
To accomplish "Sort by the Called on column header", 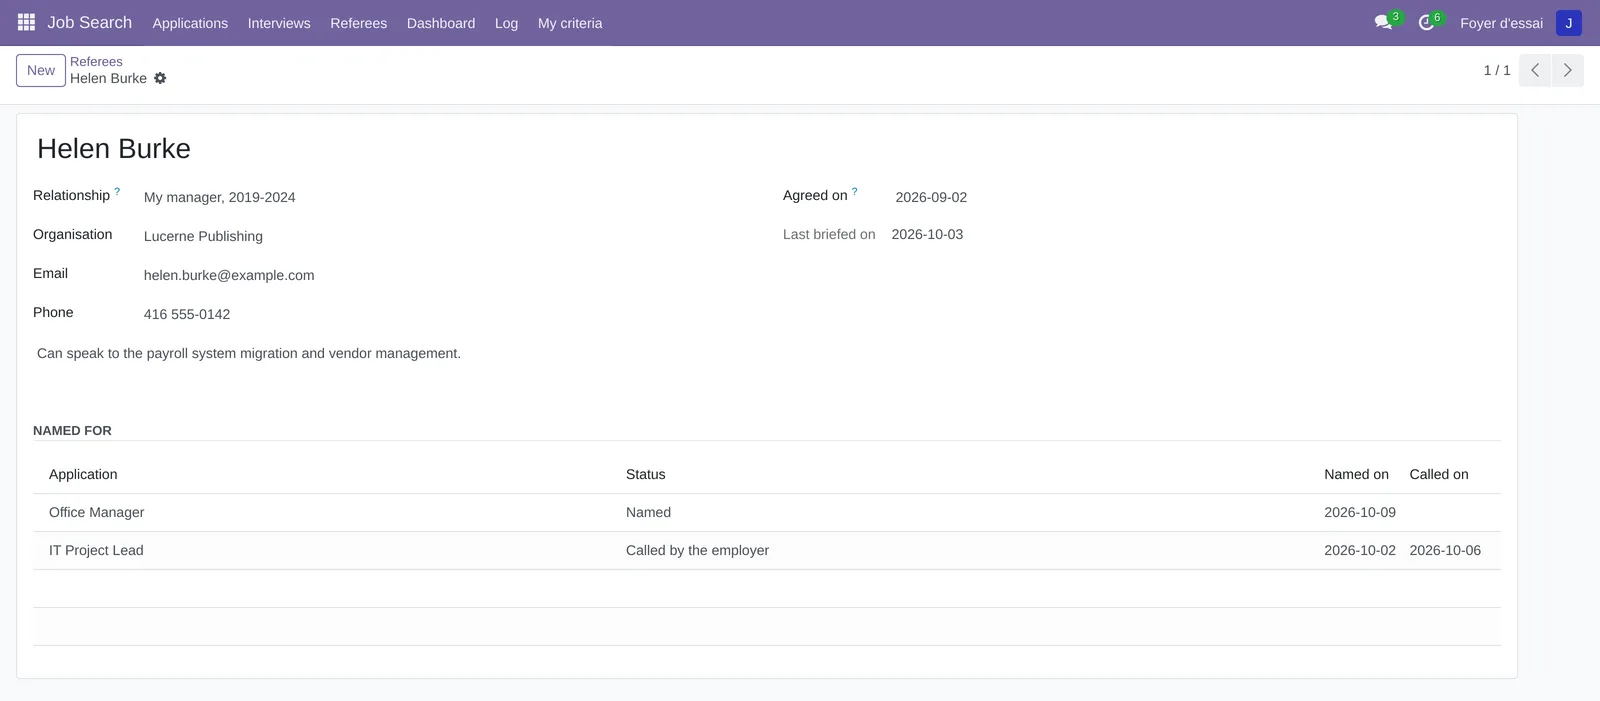I will tap(1439, 474).
